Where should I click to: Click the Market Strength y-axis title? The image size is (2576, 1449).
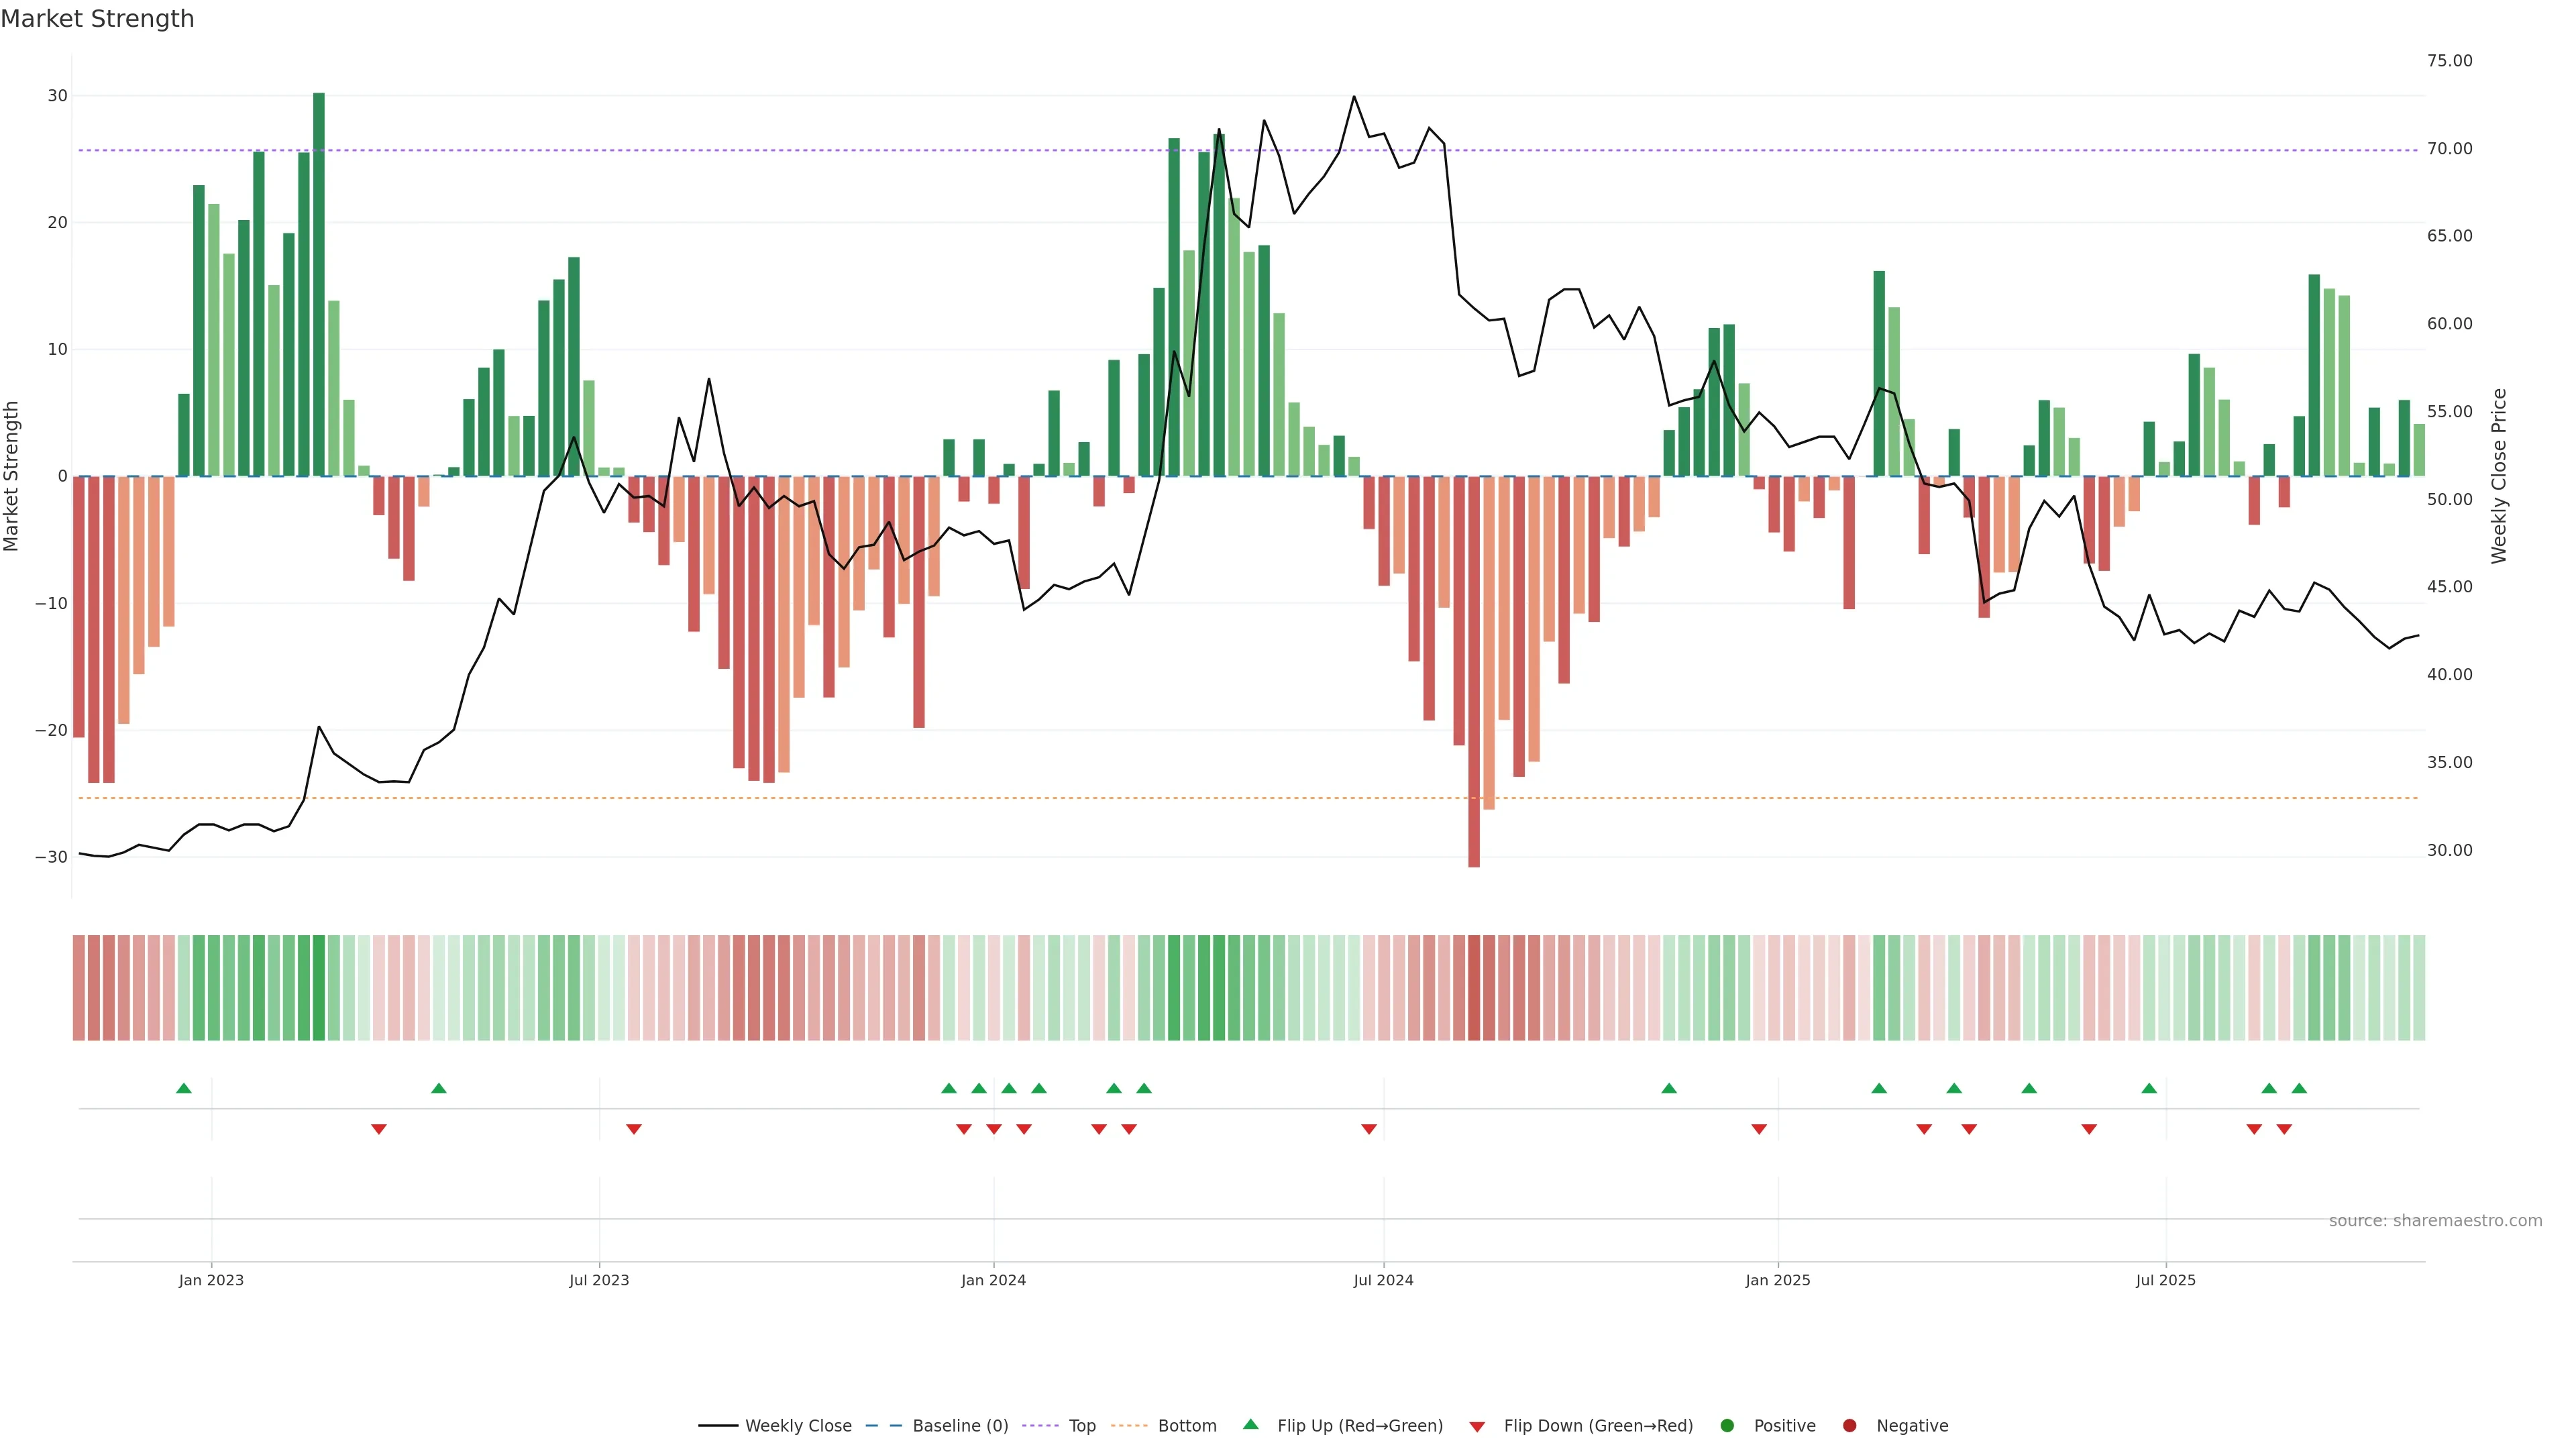12,476
